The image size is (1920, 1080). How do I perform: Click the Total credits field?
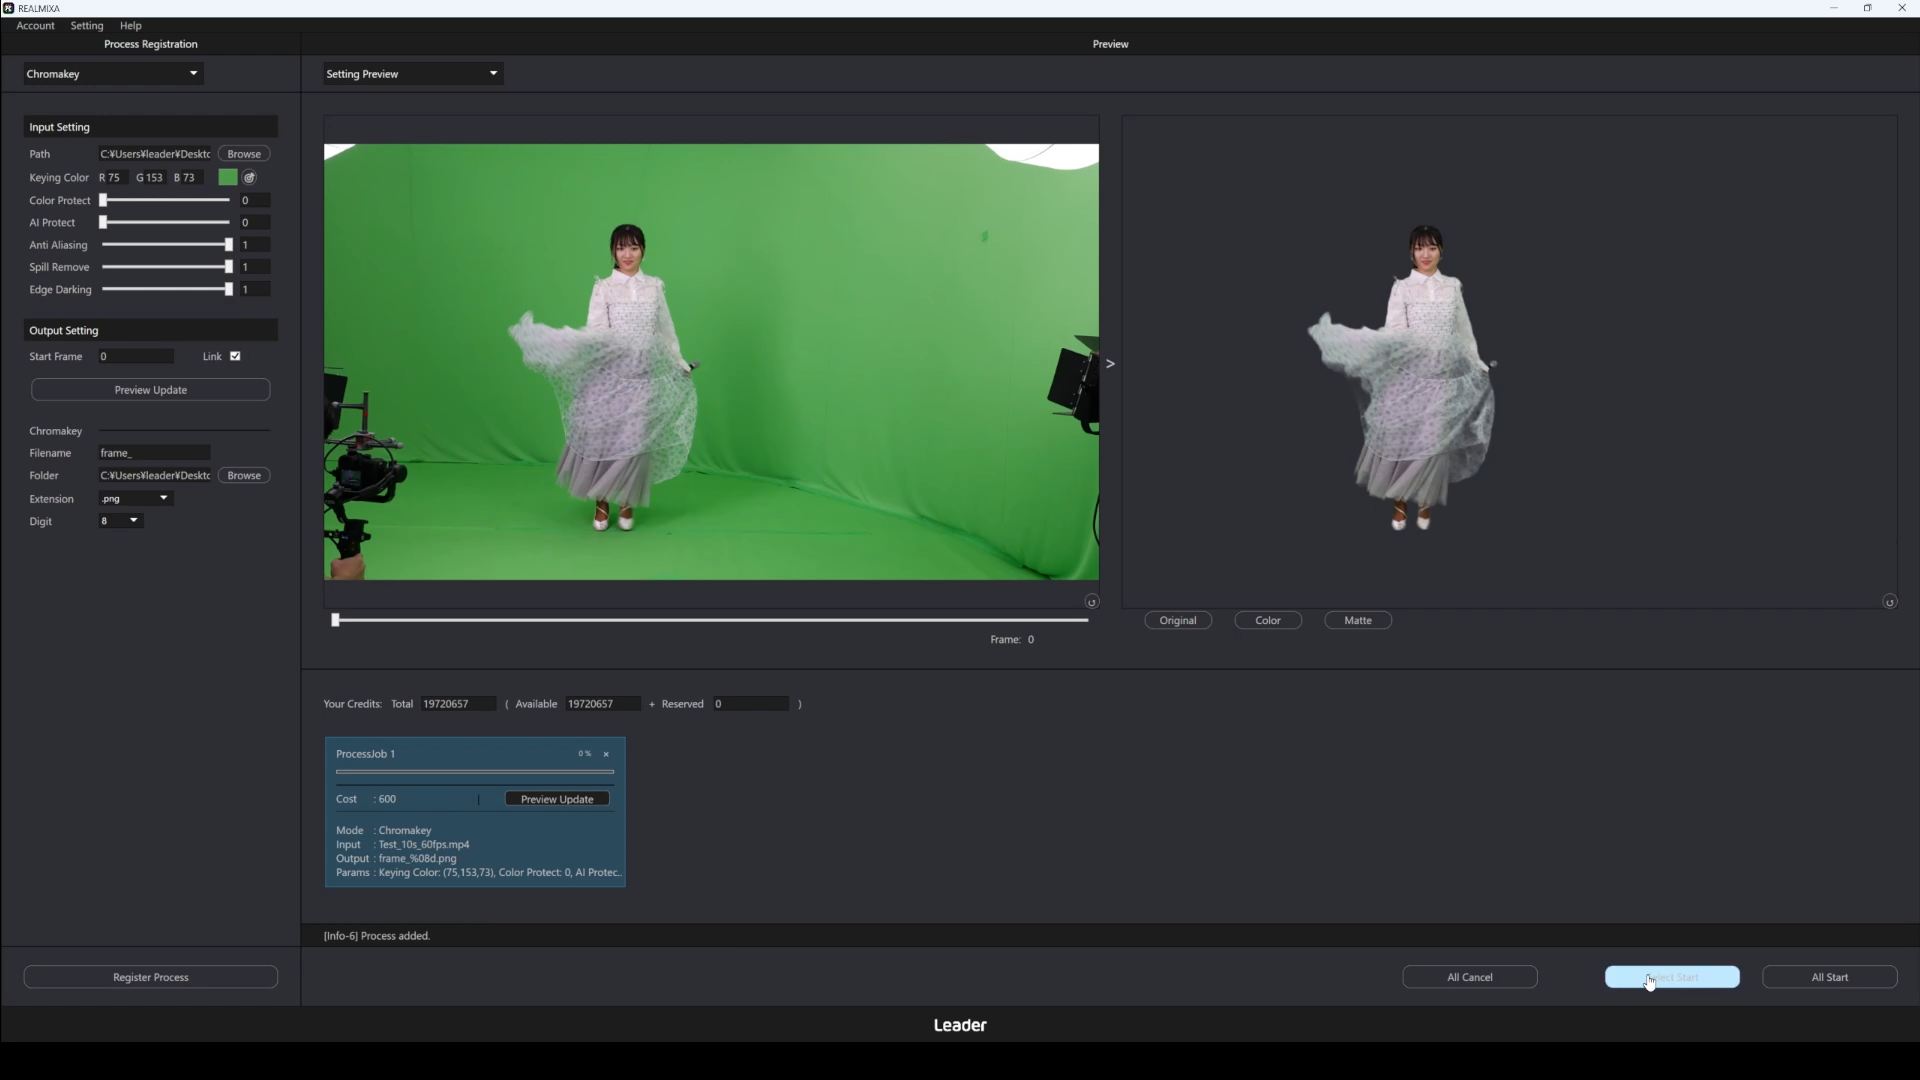point(458,704)
